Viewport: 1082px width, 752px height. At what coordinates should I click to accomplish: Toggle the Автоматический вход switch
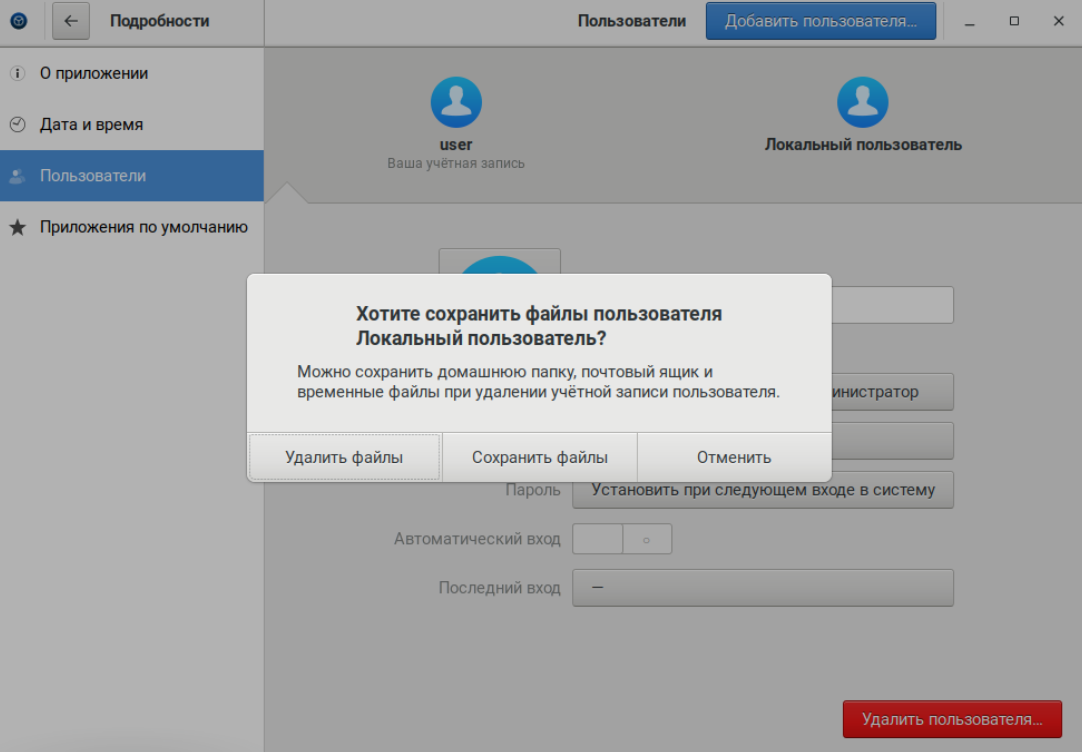pyautogui.click(x=621, y=539)
